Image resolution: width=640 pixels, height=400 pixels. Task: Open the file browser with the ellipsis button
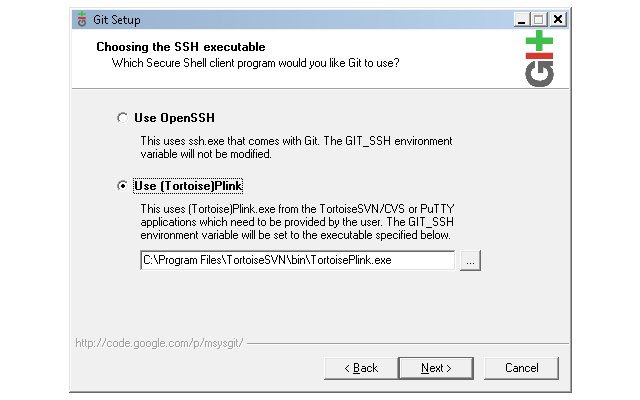[470, 260]
